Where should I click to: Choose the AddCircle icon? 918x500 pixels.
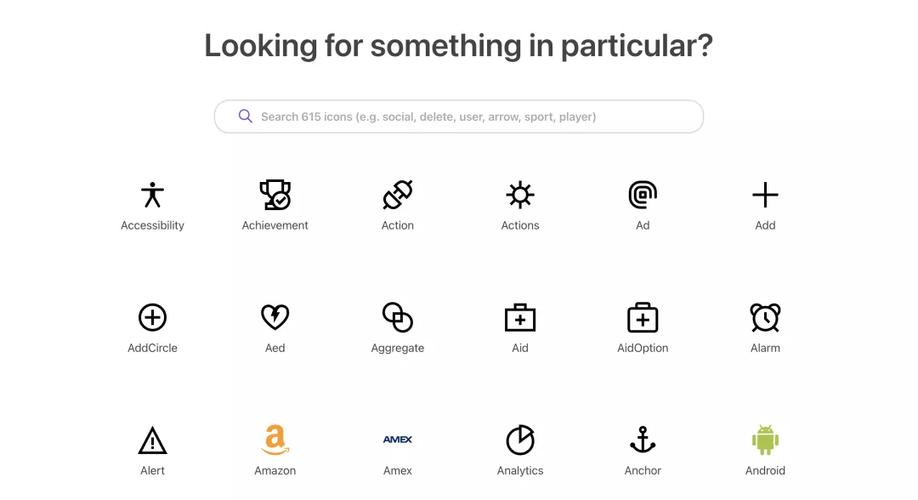[152, 317]
